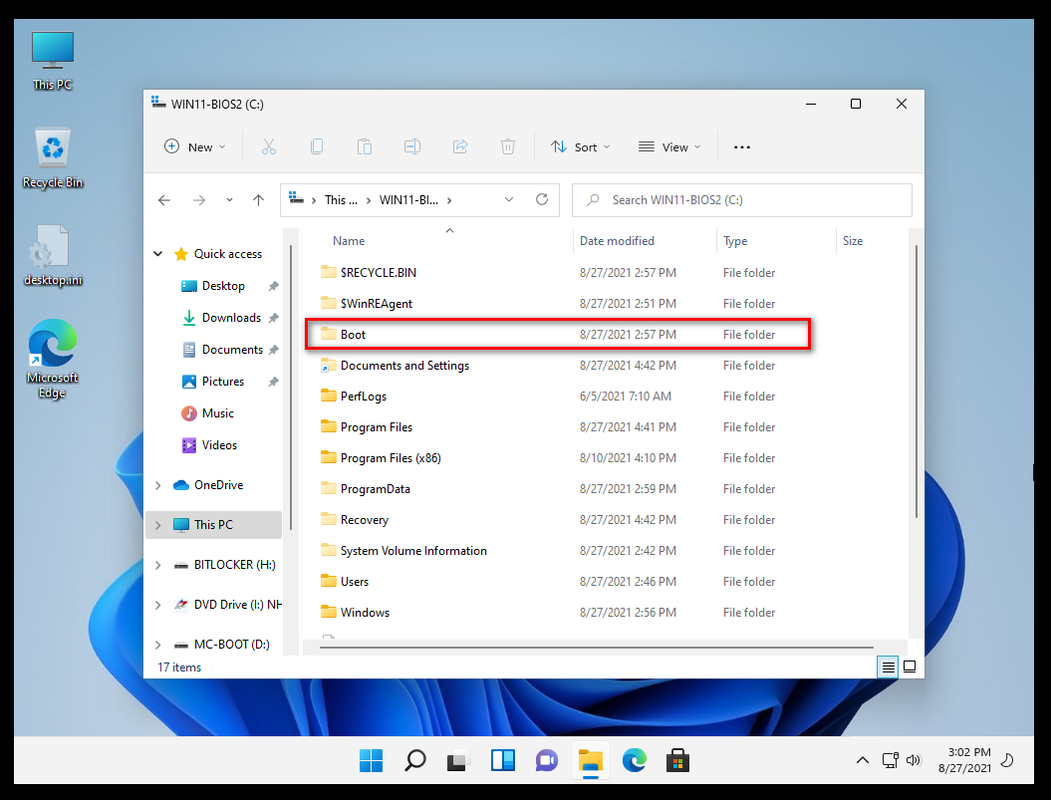This screenshot has width=1051, height=800.
Task: Click the Delete trash can icon
Action: click(x=508, y=147)
